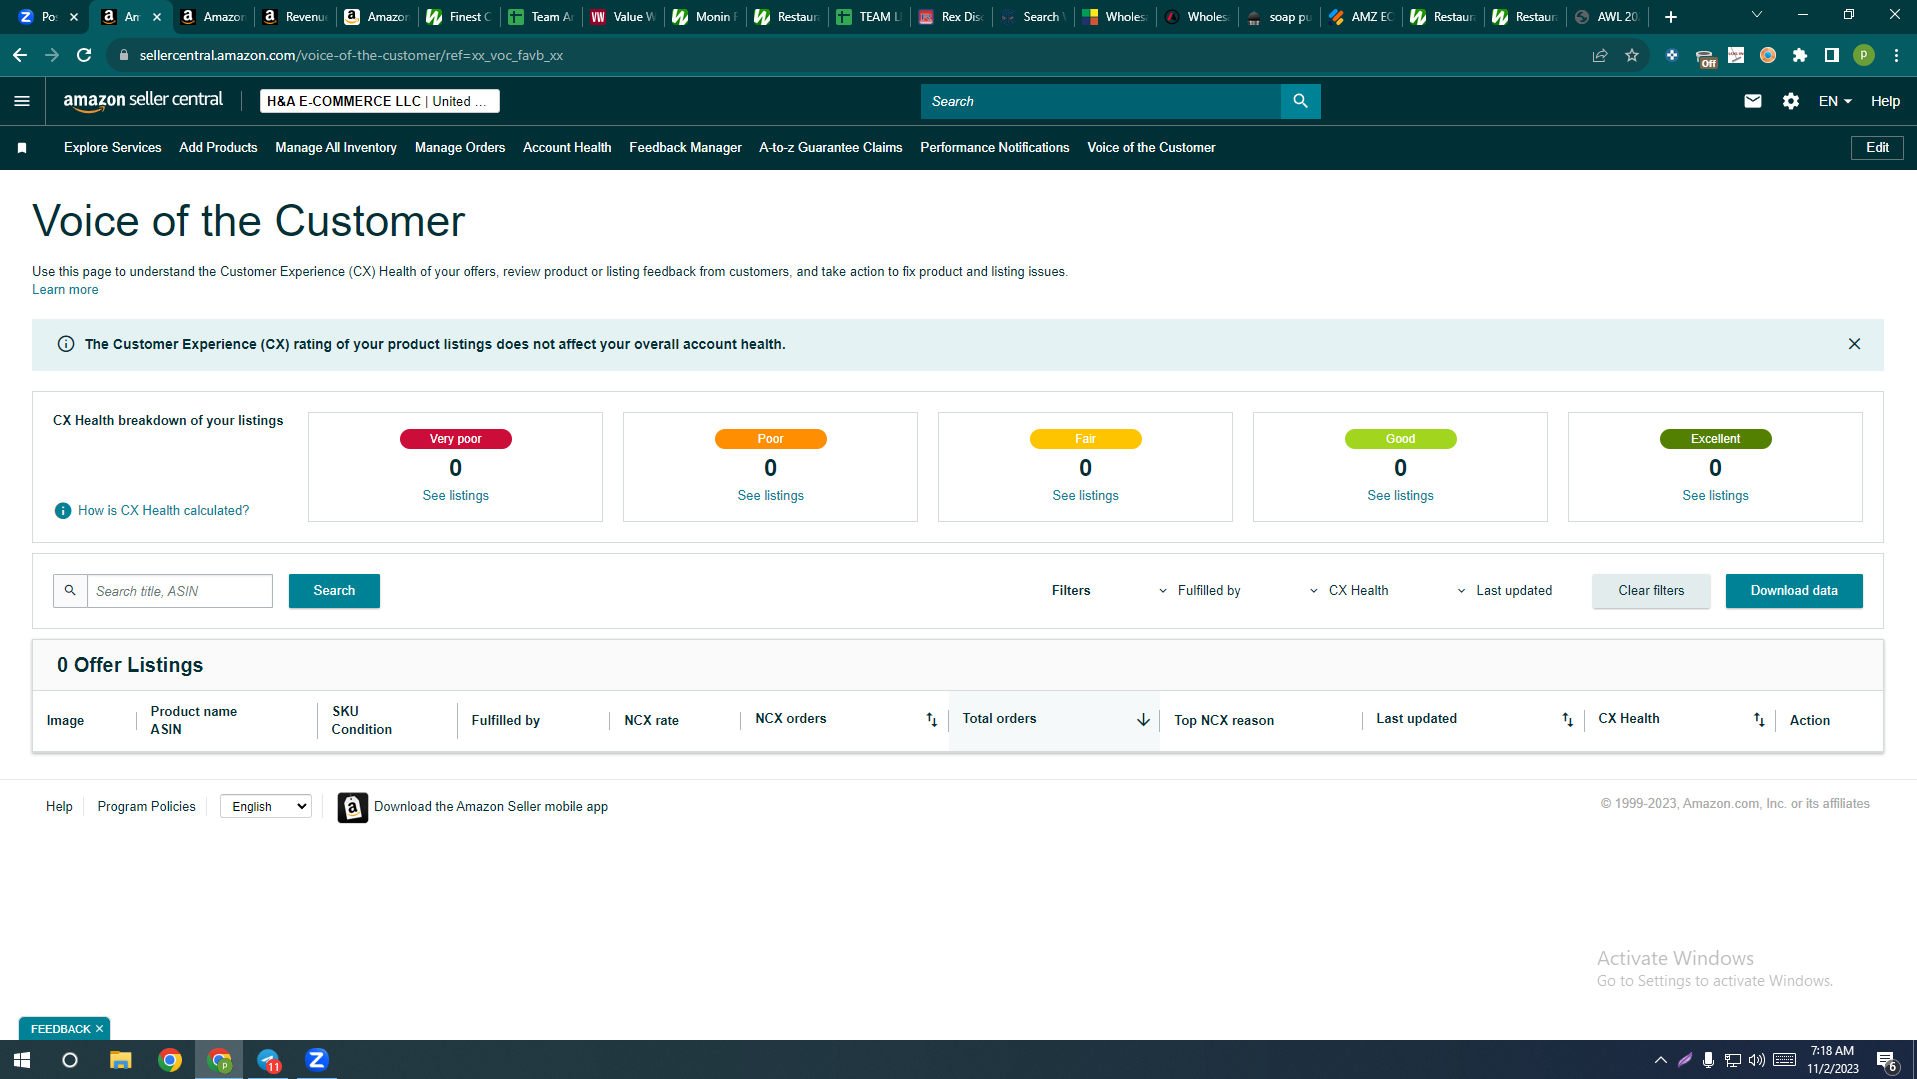Switch to the Revenue browser tab
Image resolution: width=1917 pixels, height=1079 pixels.
tap(295, 17)
